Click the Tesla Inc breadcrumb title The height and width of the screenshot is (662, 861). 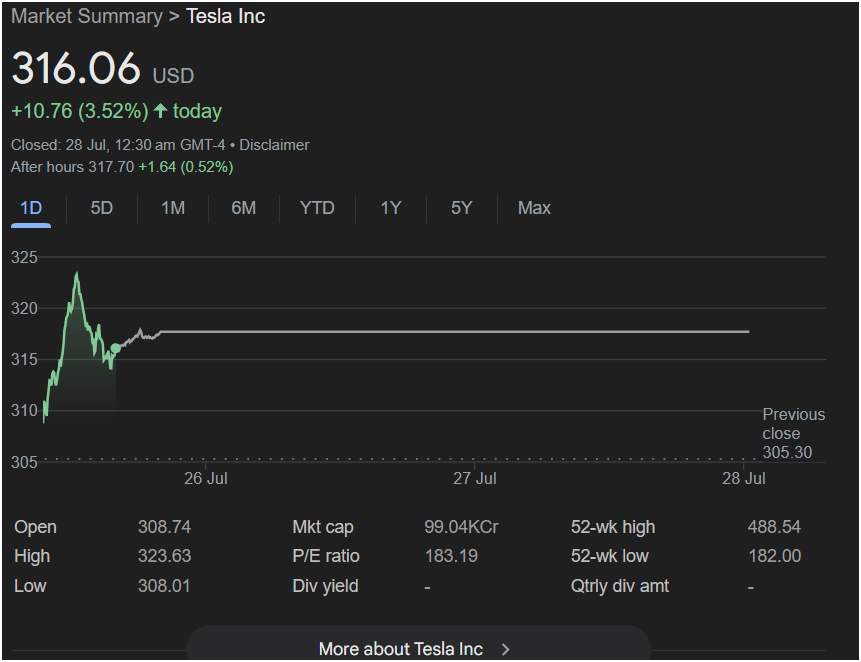tap(226, 16)
